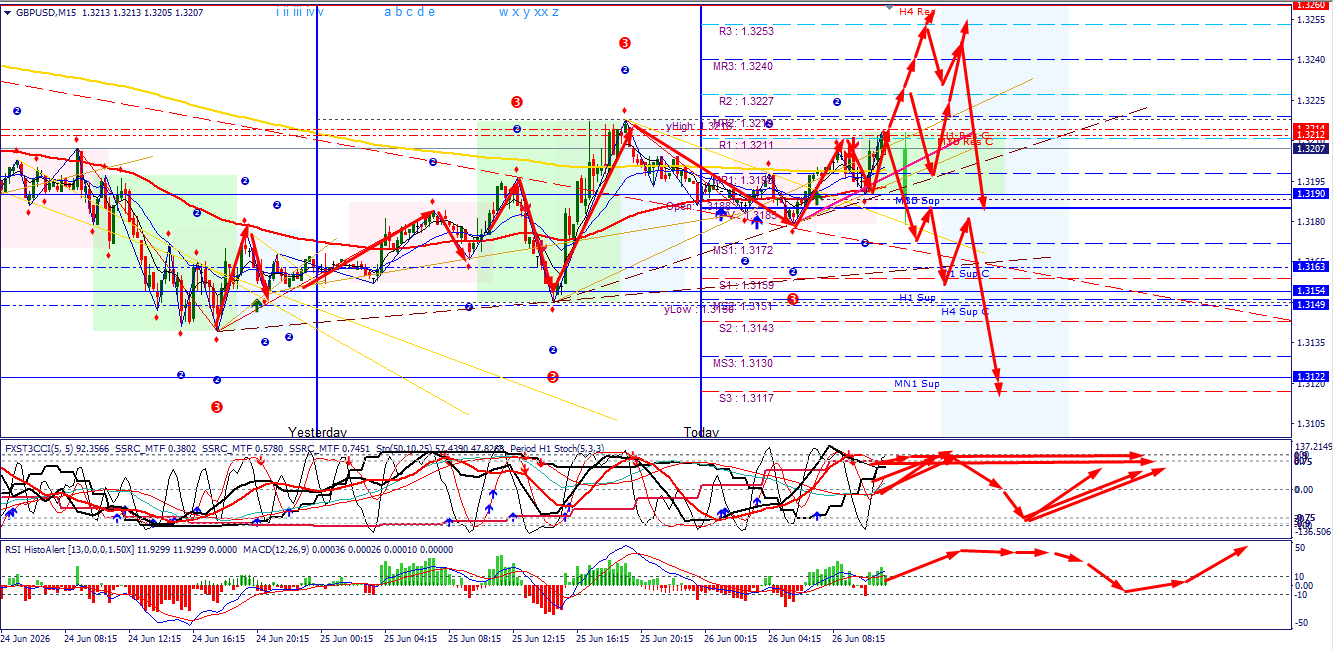Click the '24 Jun 2026' time axis label

(x=27, y=637)
